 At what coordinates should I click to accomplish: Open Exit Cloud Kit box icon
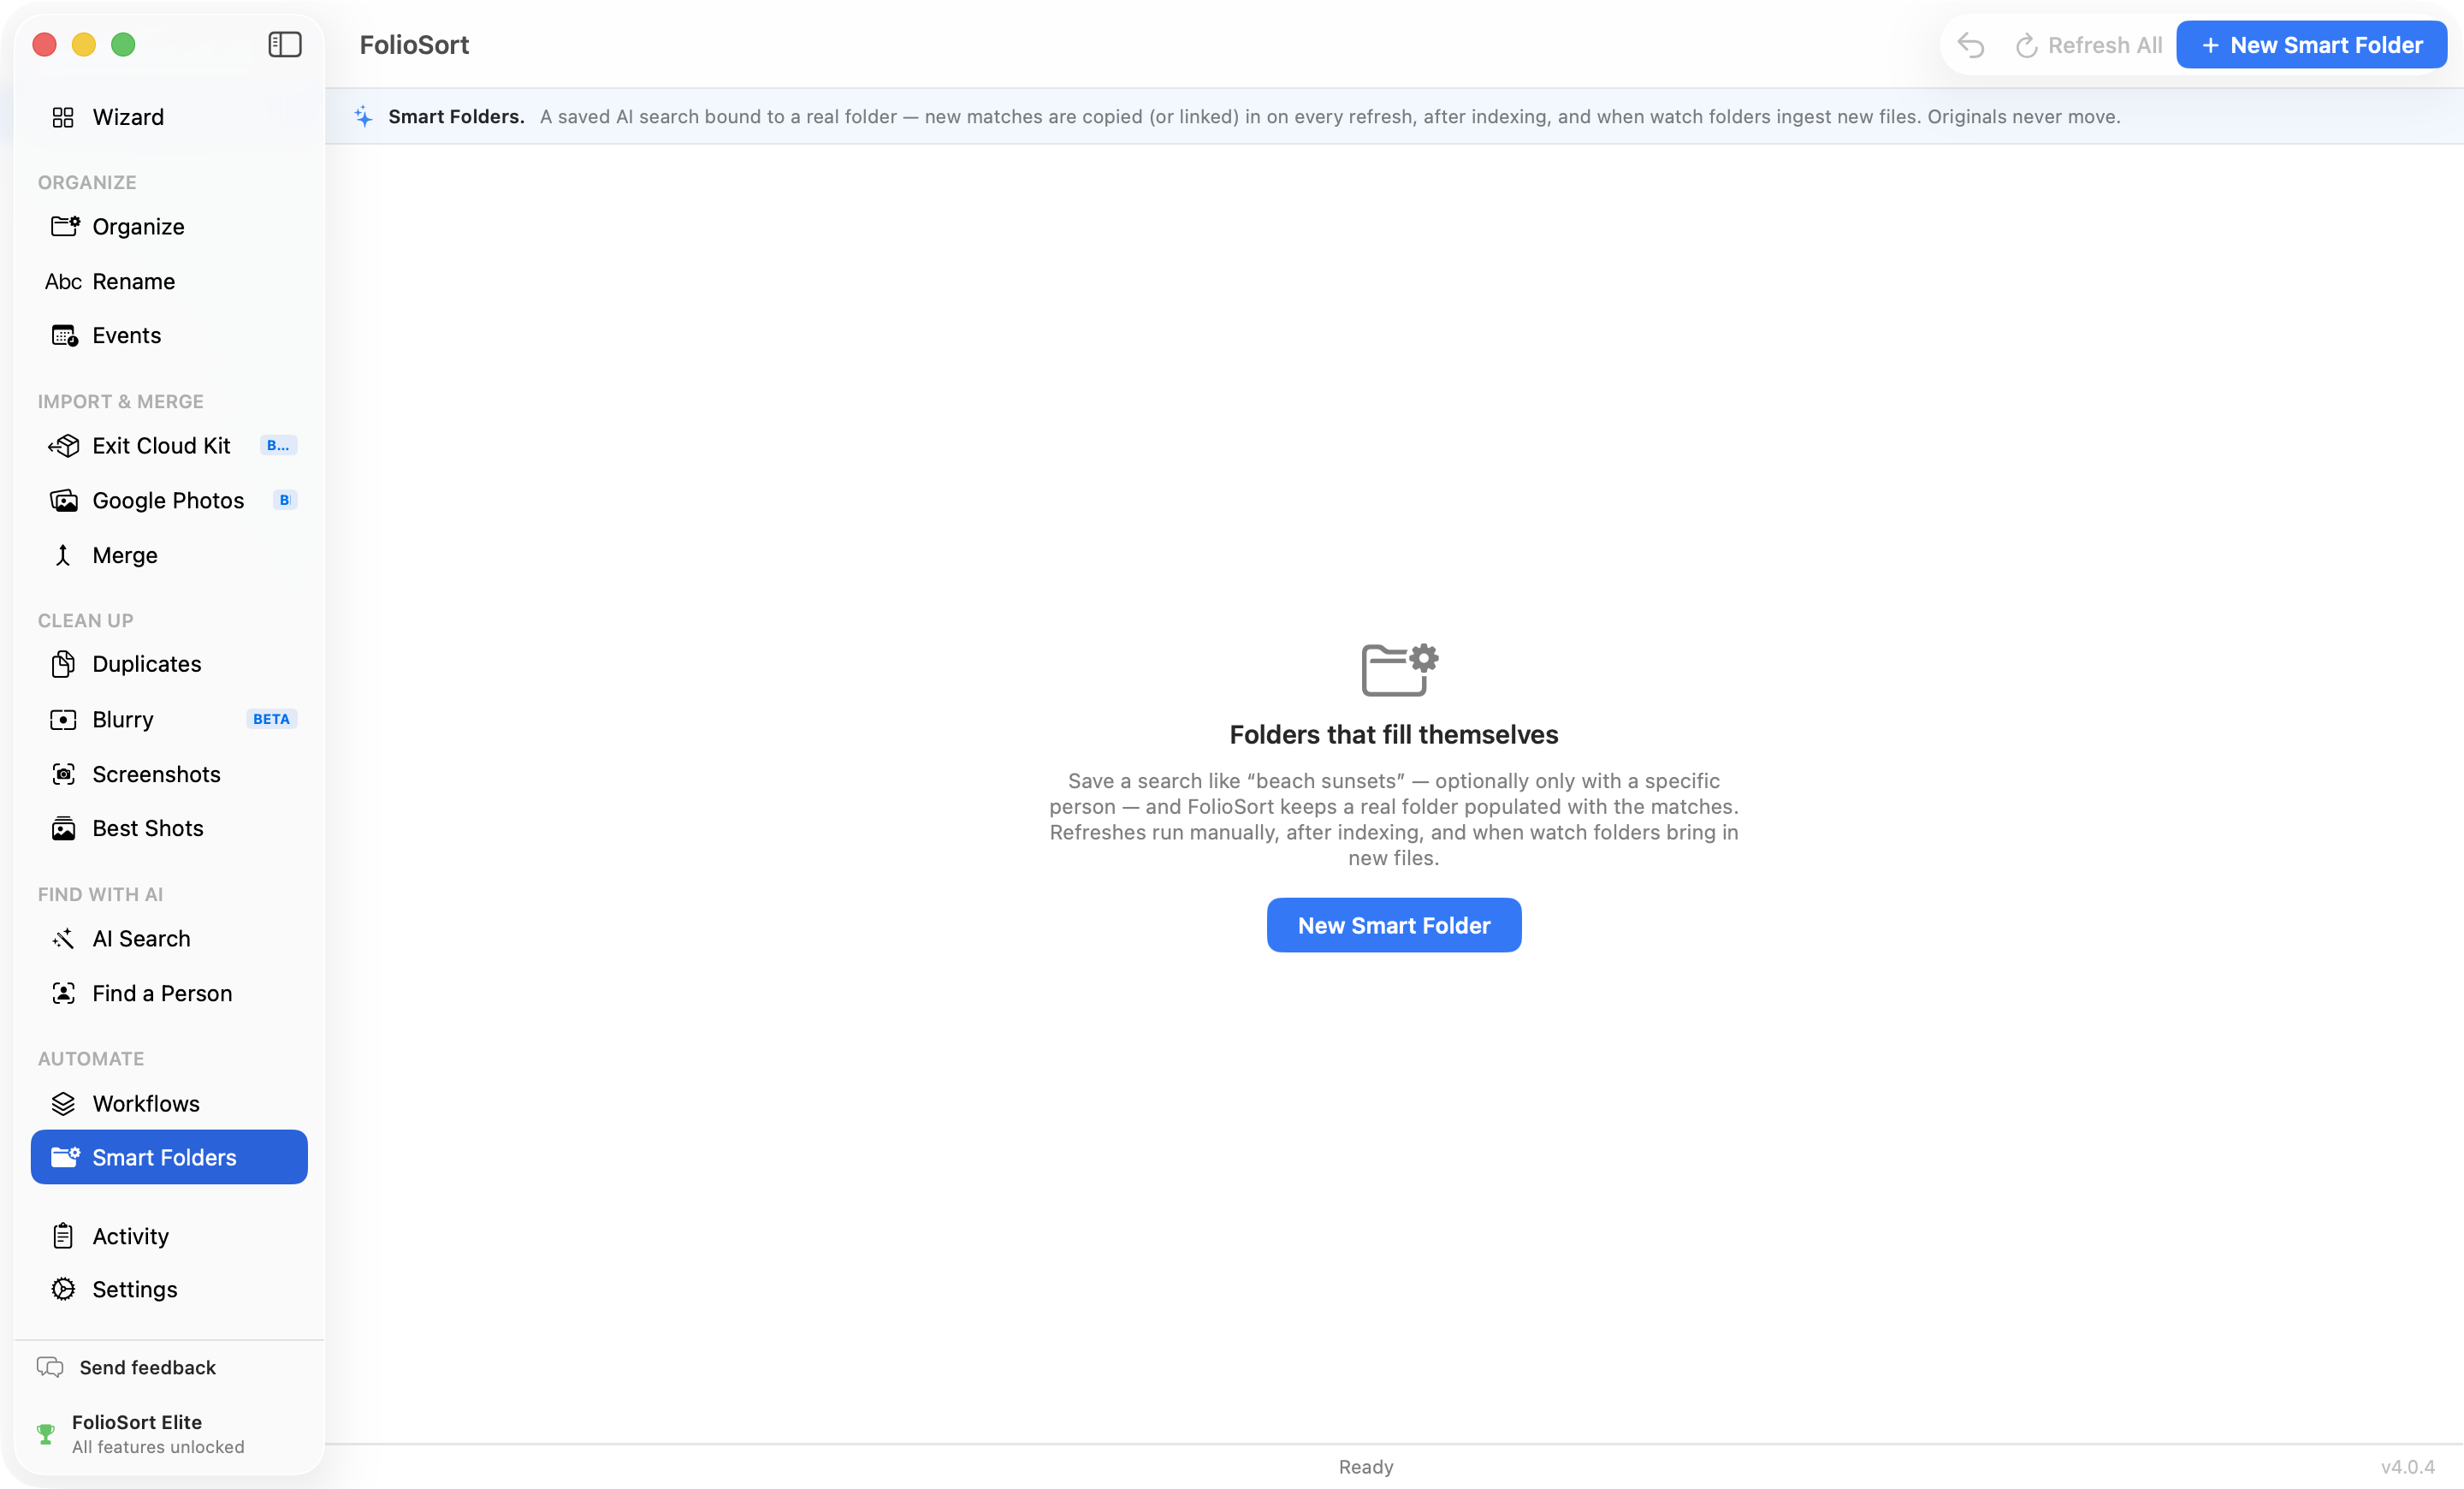click(x=63, y=445)
